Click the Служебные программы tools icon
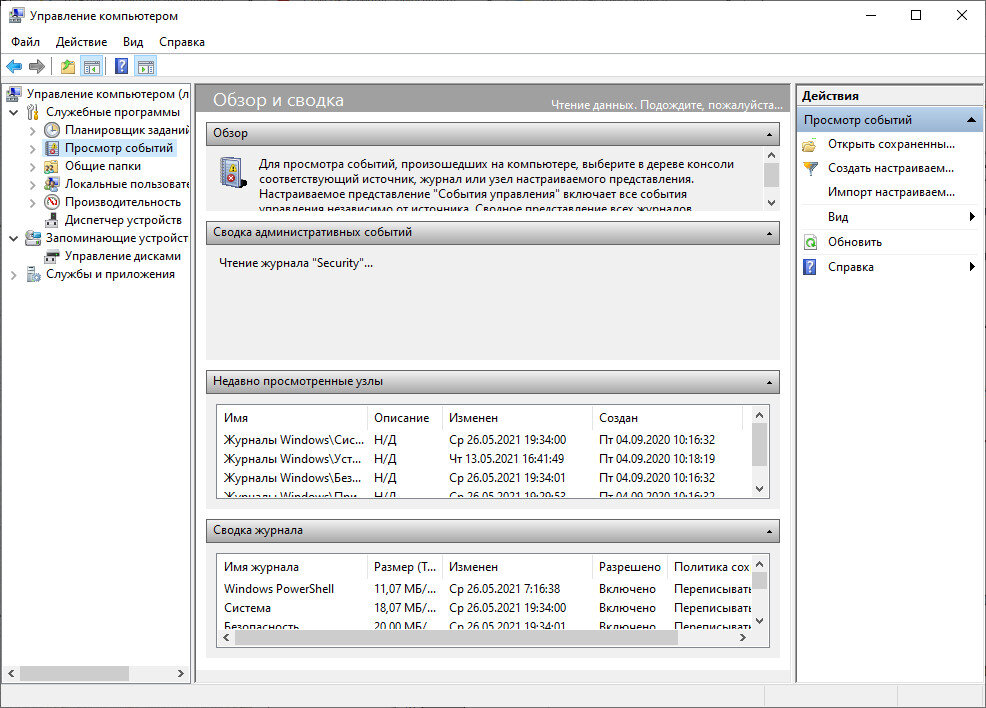This screenshot has height=708, width=986. [x=33, y=113]
